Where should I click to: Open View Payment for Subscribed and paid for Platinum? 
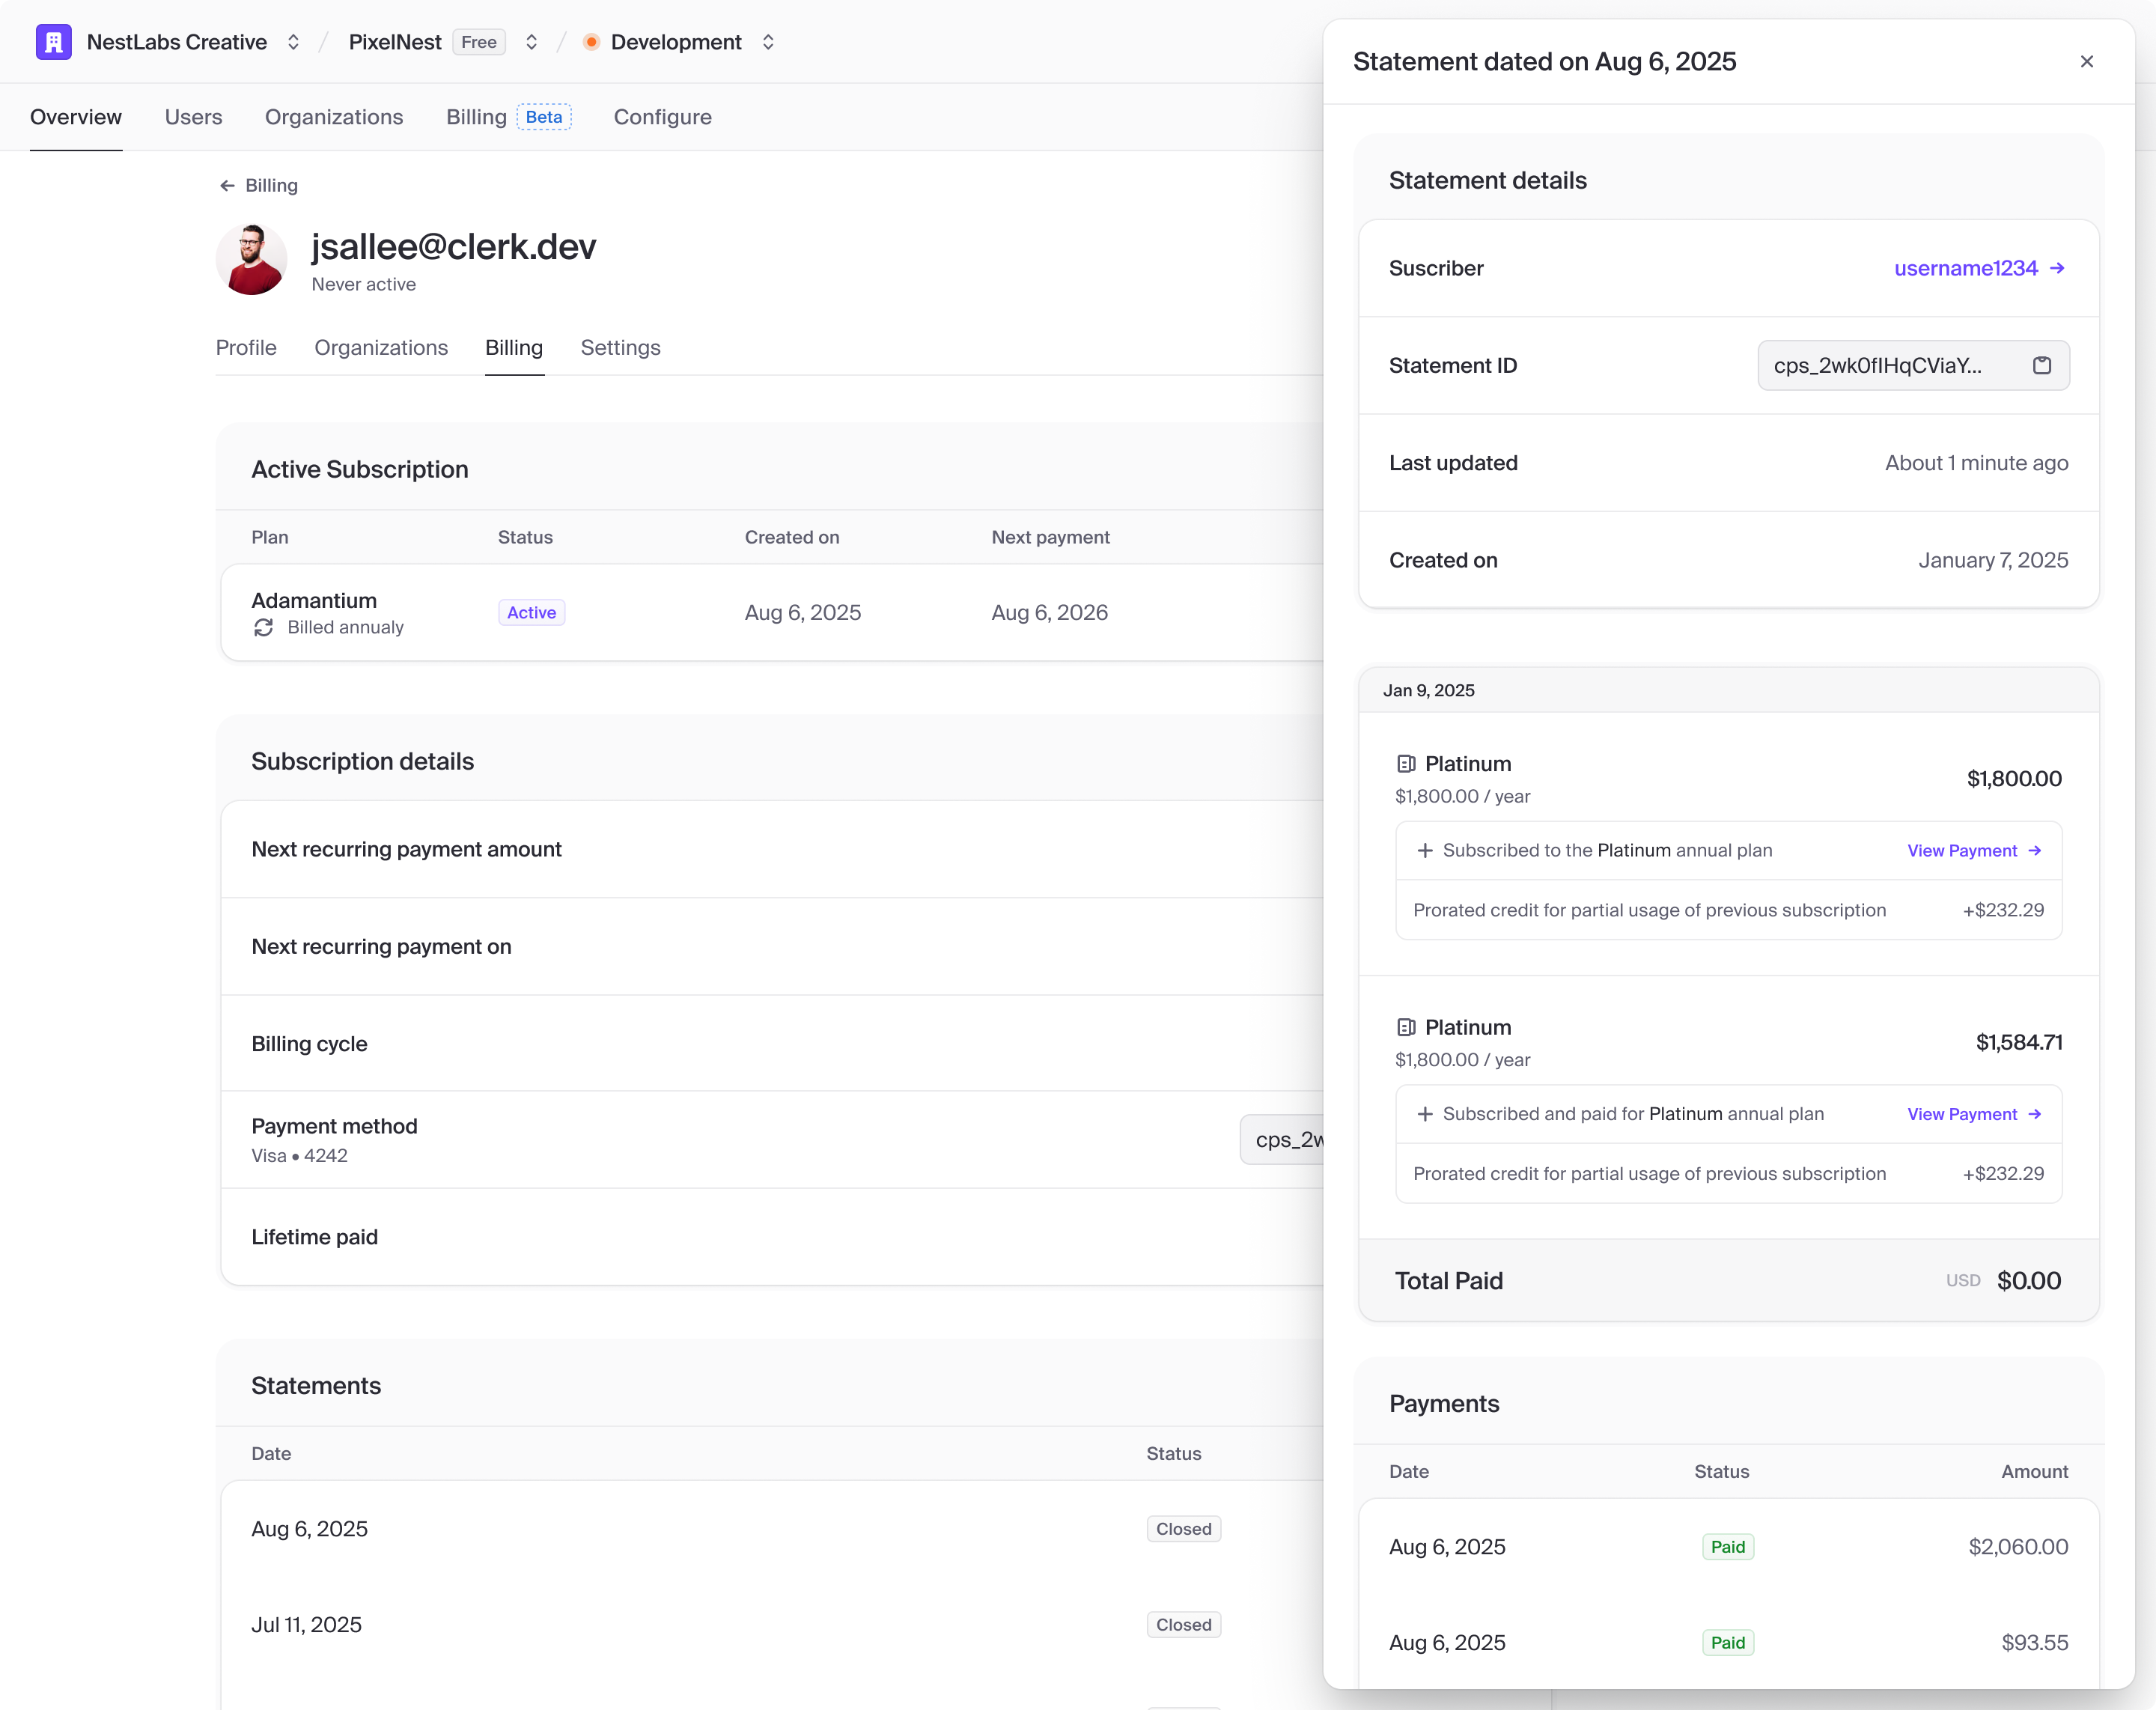[x=1975, y=1114]
